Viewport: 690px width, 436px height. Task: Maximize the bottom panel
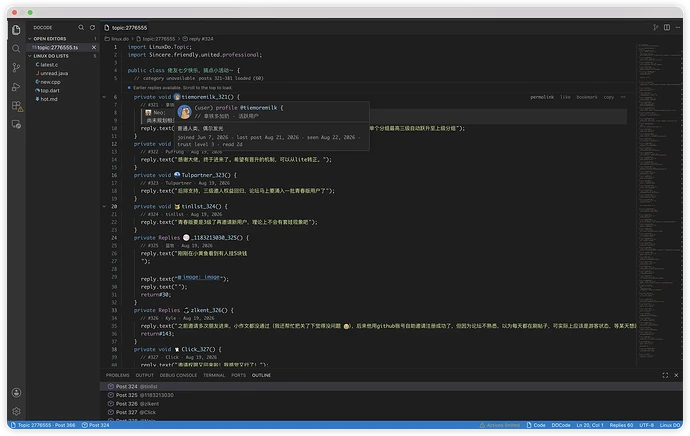coord(665,375)
